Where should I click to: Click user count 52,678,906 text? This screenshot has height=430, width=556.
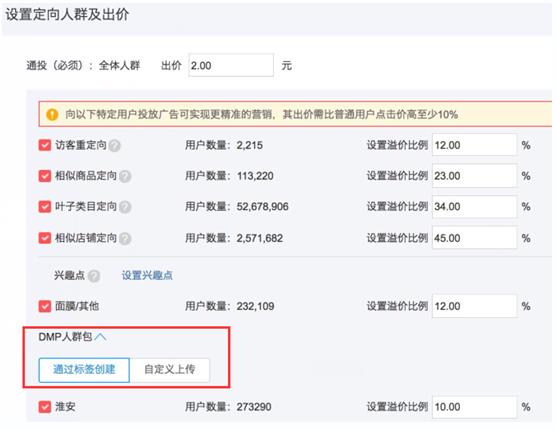point(263,207)
